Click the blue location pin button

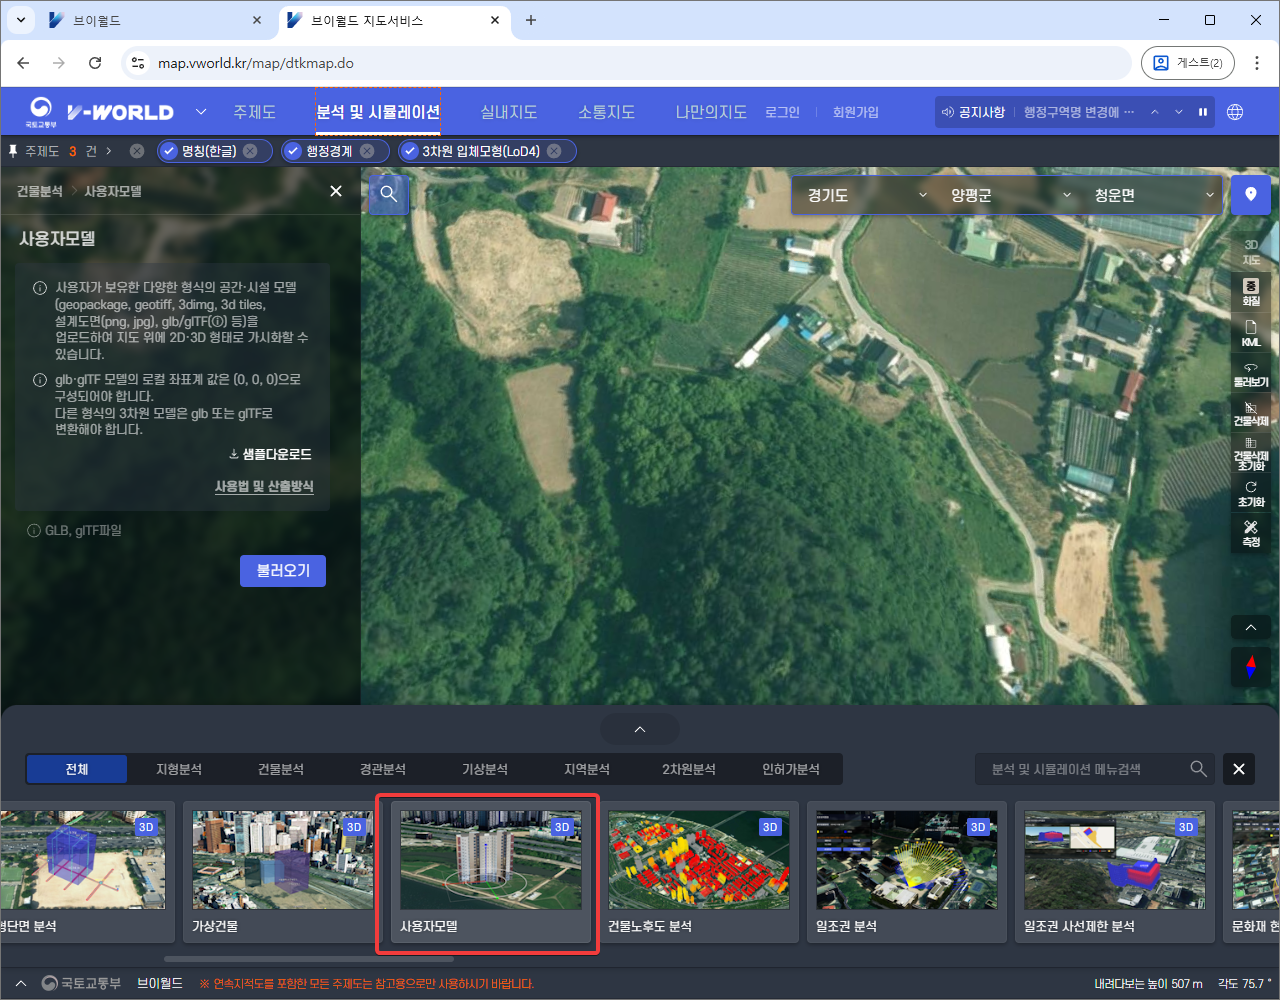coord(1250,194)
